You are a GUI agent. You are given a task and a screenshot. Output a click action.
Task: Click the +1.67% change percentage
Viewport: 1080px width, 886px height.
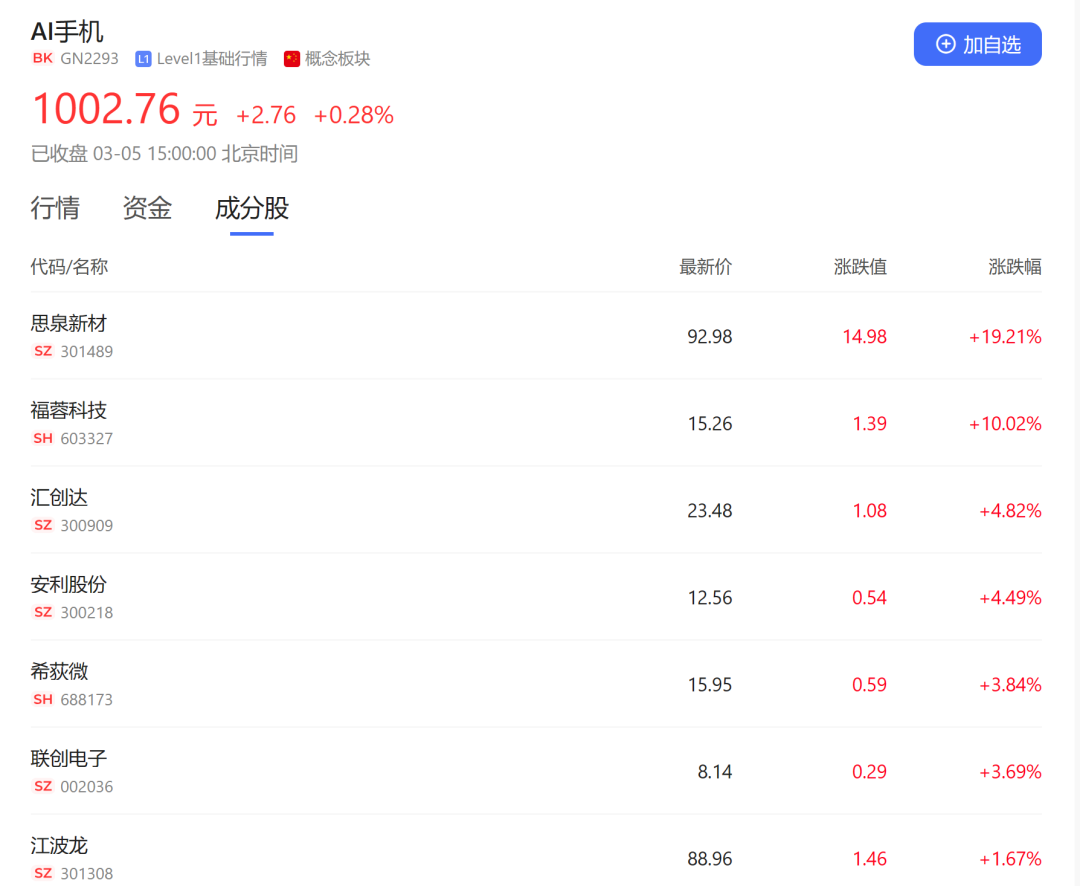click(1010, 858)
